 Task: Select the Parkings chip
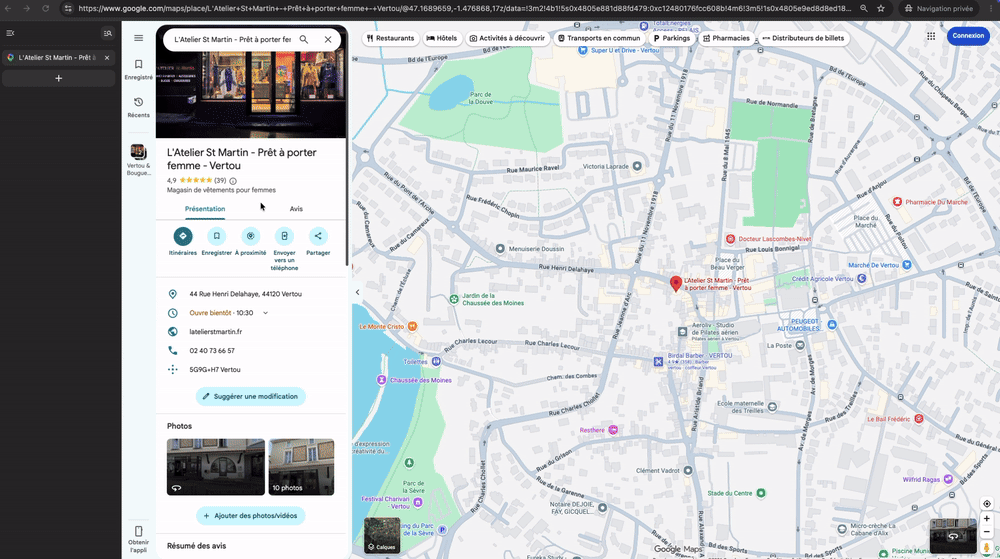tap(672, 38)
